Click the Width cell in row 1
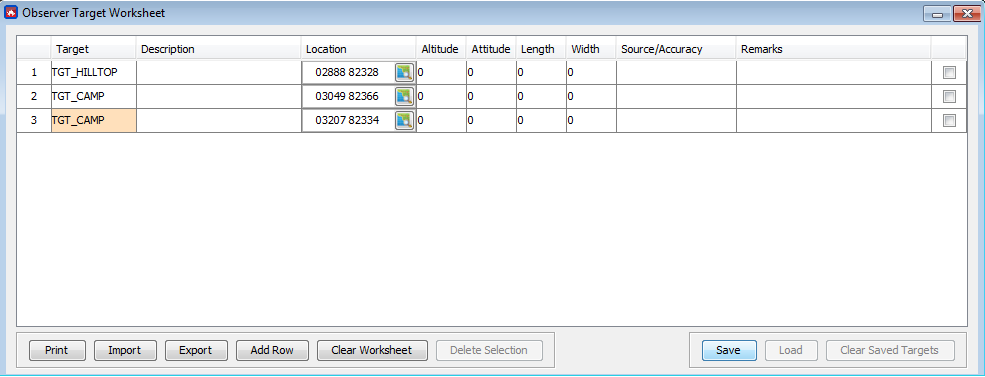The image size is (985, 377). (x=591, y=73)
